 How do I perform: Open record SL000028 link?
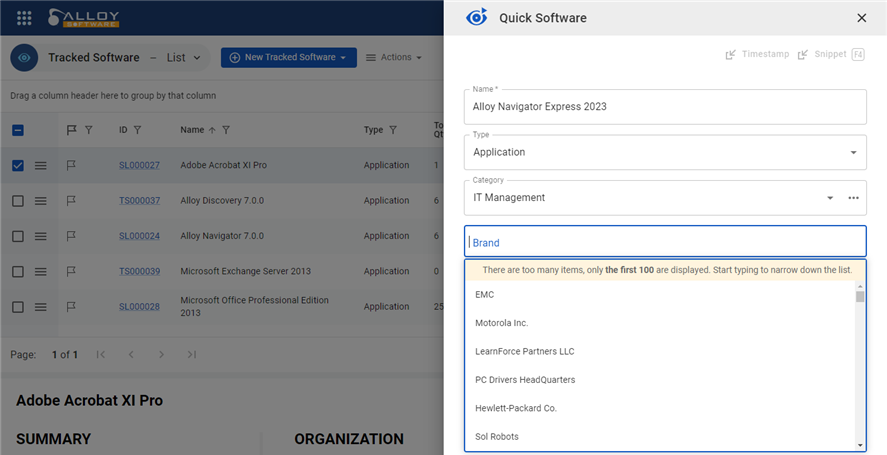coord(139,307)
